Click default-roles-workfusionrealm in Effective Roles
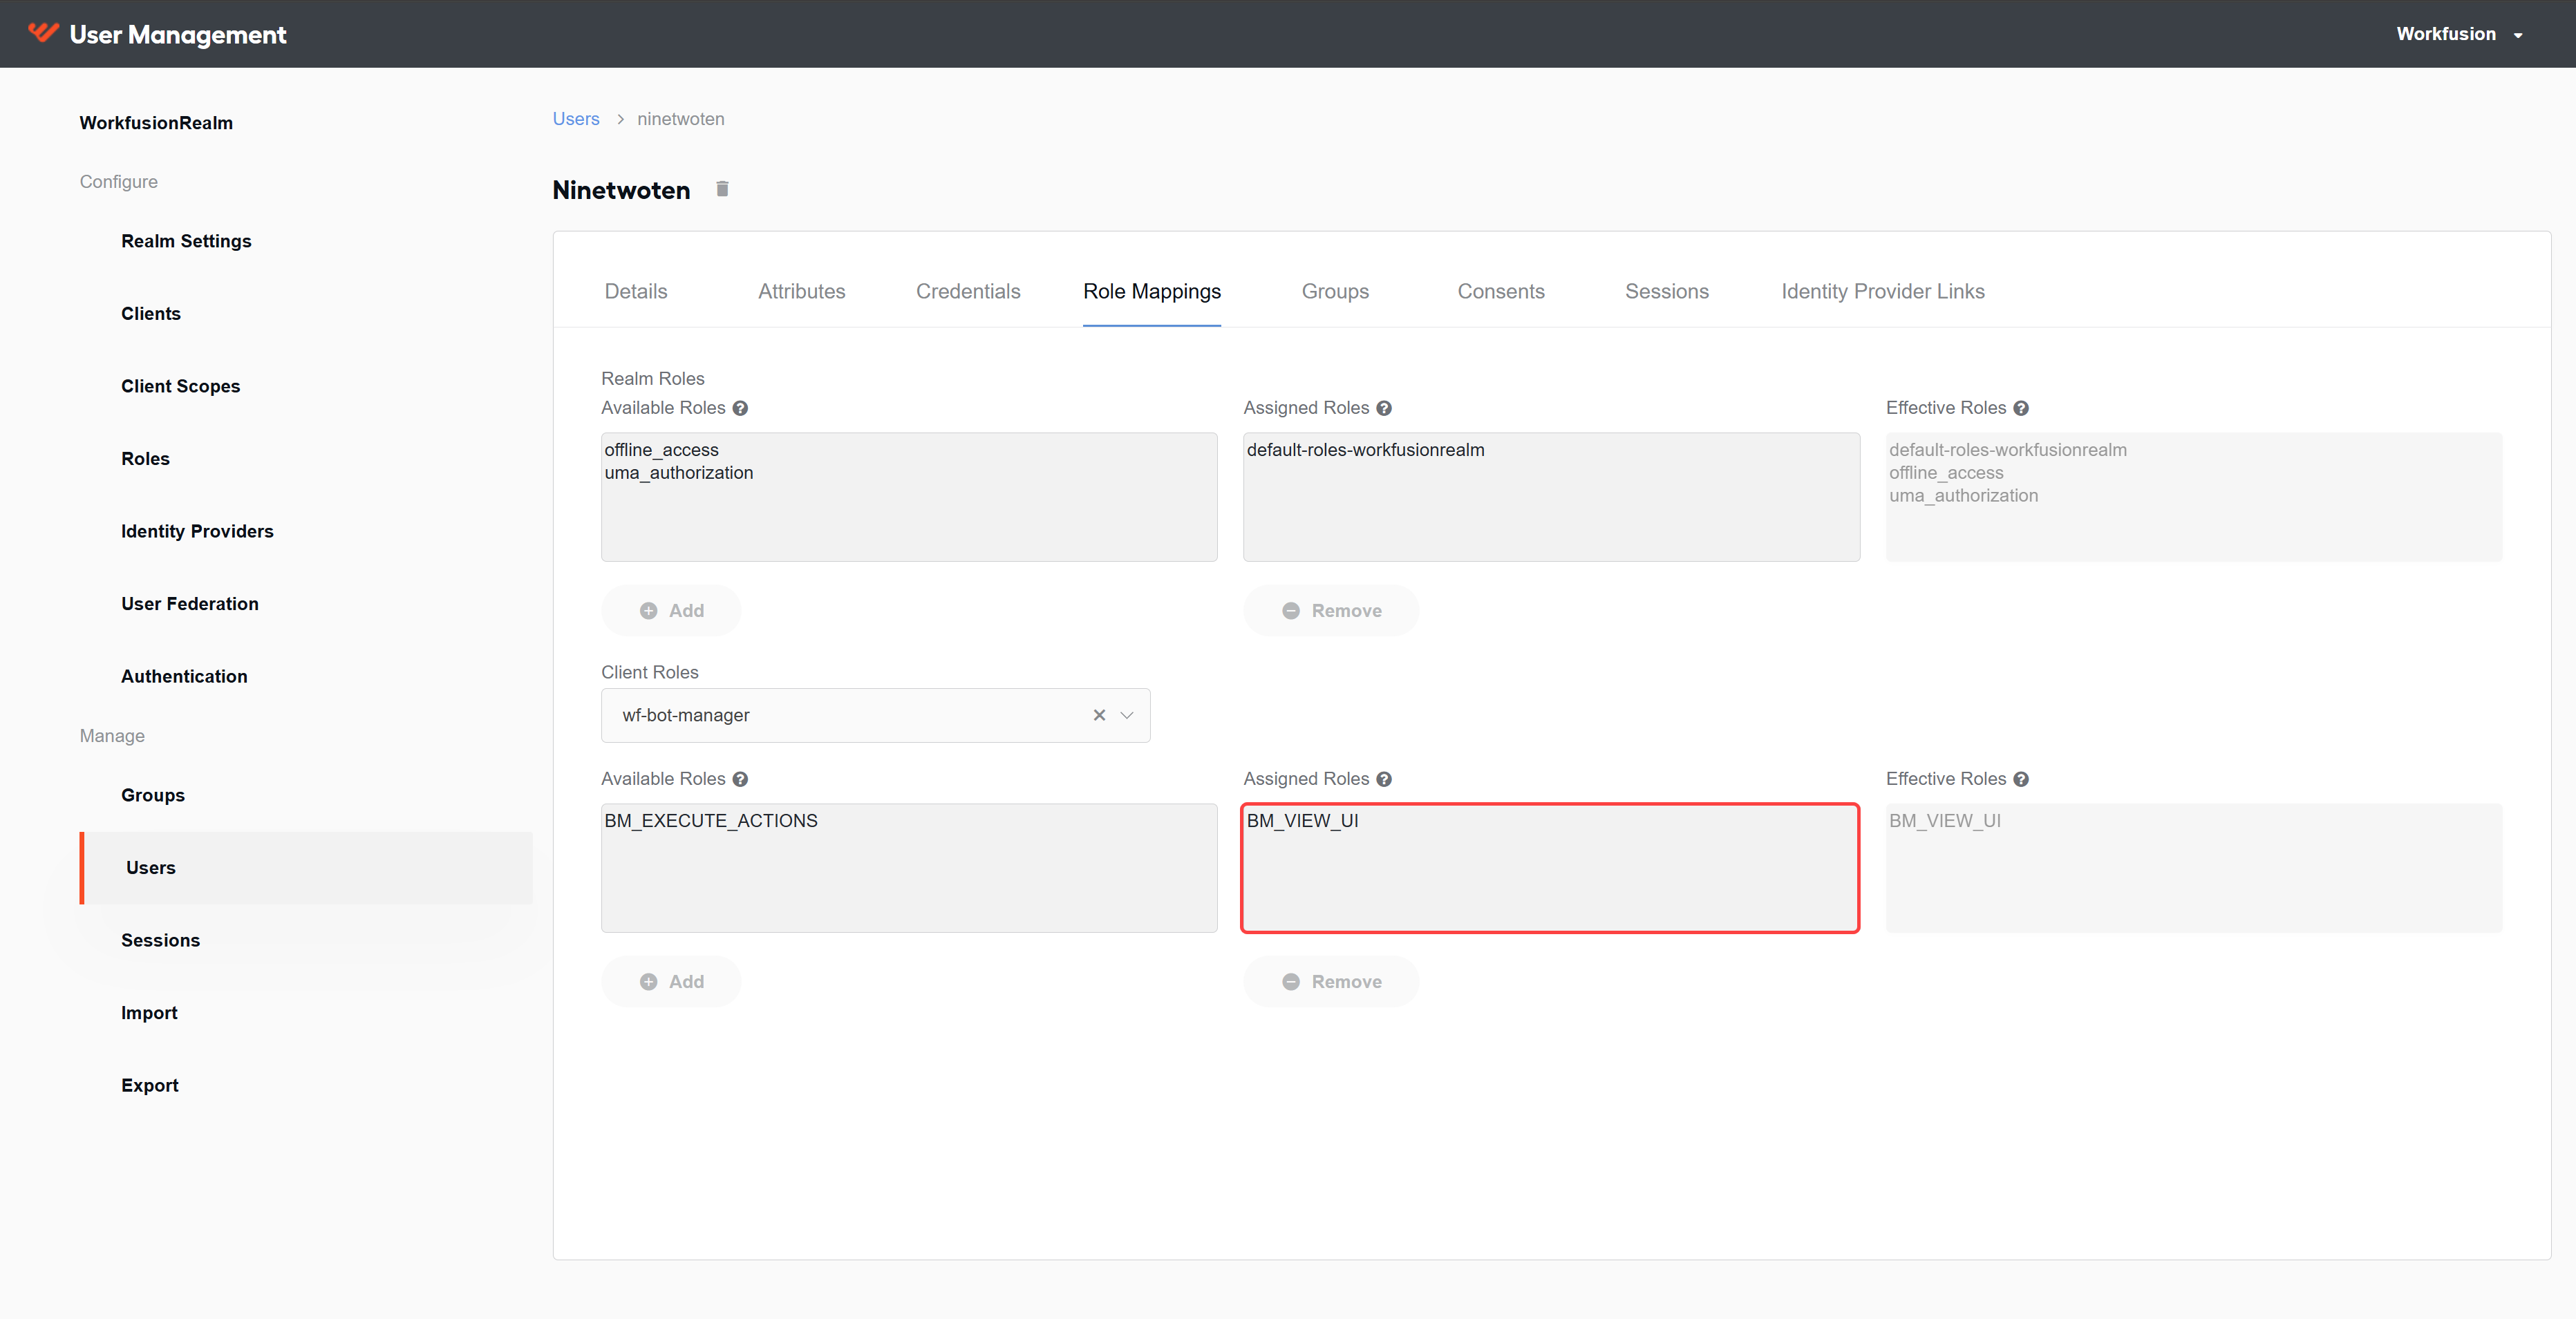Viewport: 2576px width, 1319px height. tap(2008, 450)
